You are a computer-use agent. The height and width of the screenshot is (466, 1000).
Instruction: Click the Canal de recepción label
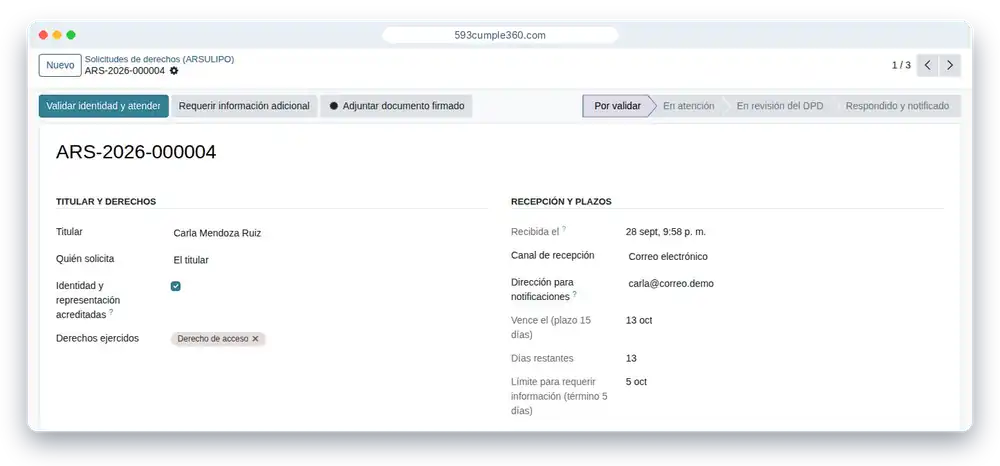tap(552, 256)
